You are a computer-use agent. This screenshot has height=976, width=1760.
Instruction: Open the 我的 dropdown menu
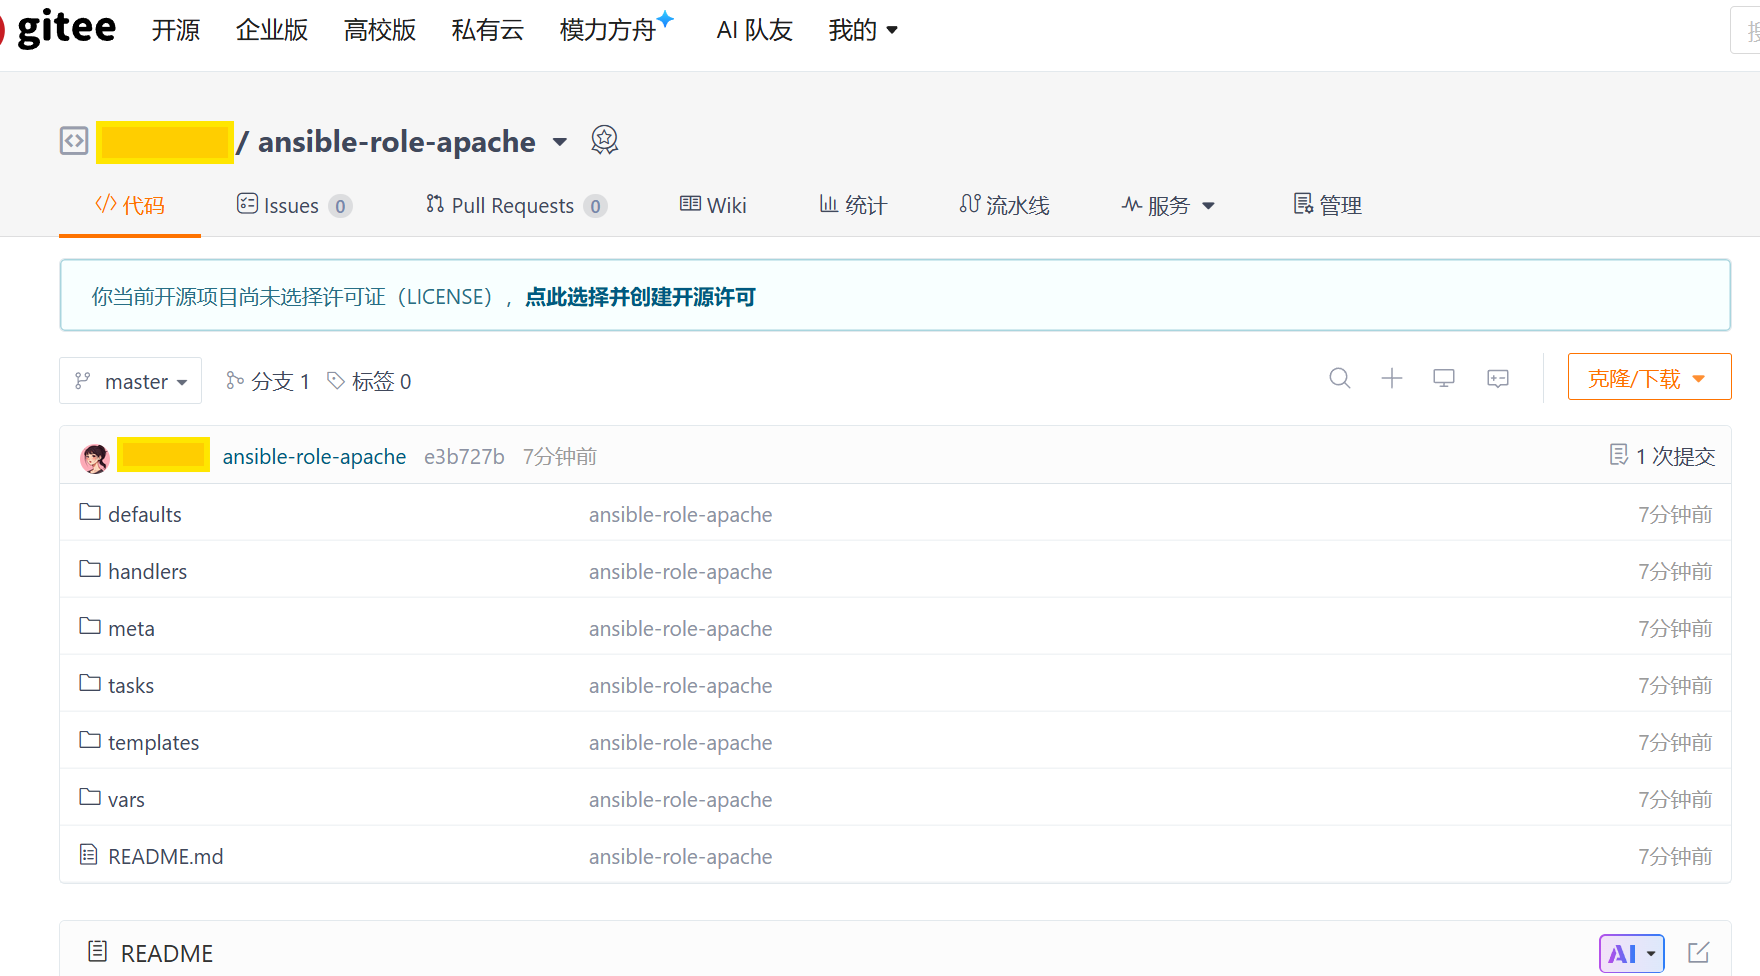pyautogui.click(x=863, y=30)
